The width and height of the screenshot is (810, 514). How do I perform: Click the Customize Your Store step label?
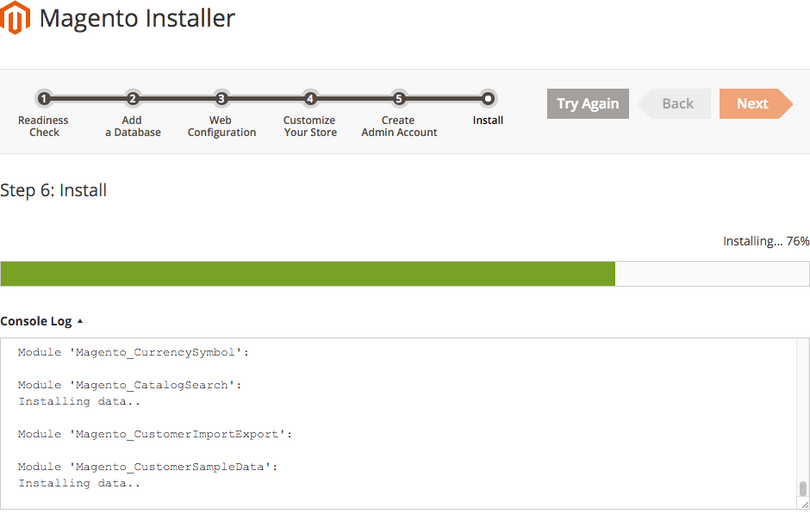click(310, 126)
